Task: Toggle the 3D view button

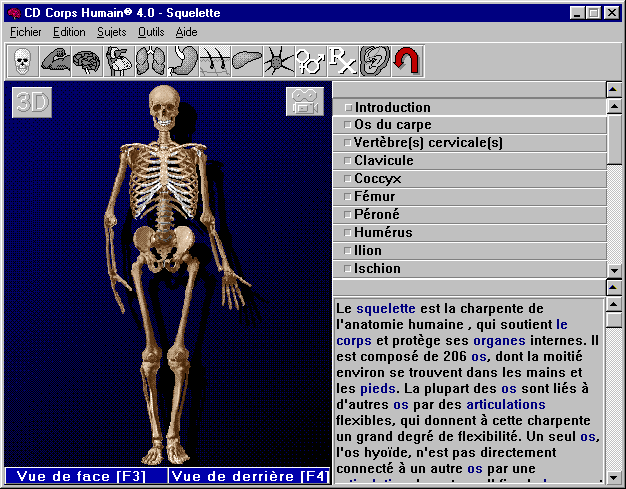Action: point(31,102)
